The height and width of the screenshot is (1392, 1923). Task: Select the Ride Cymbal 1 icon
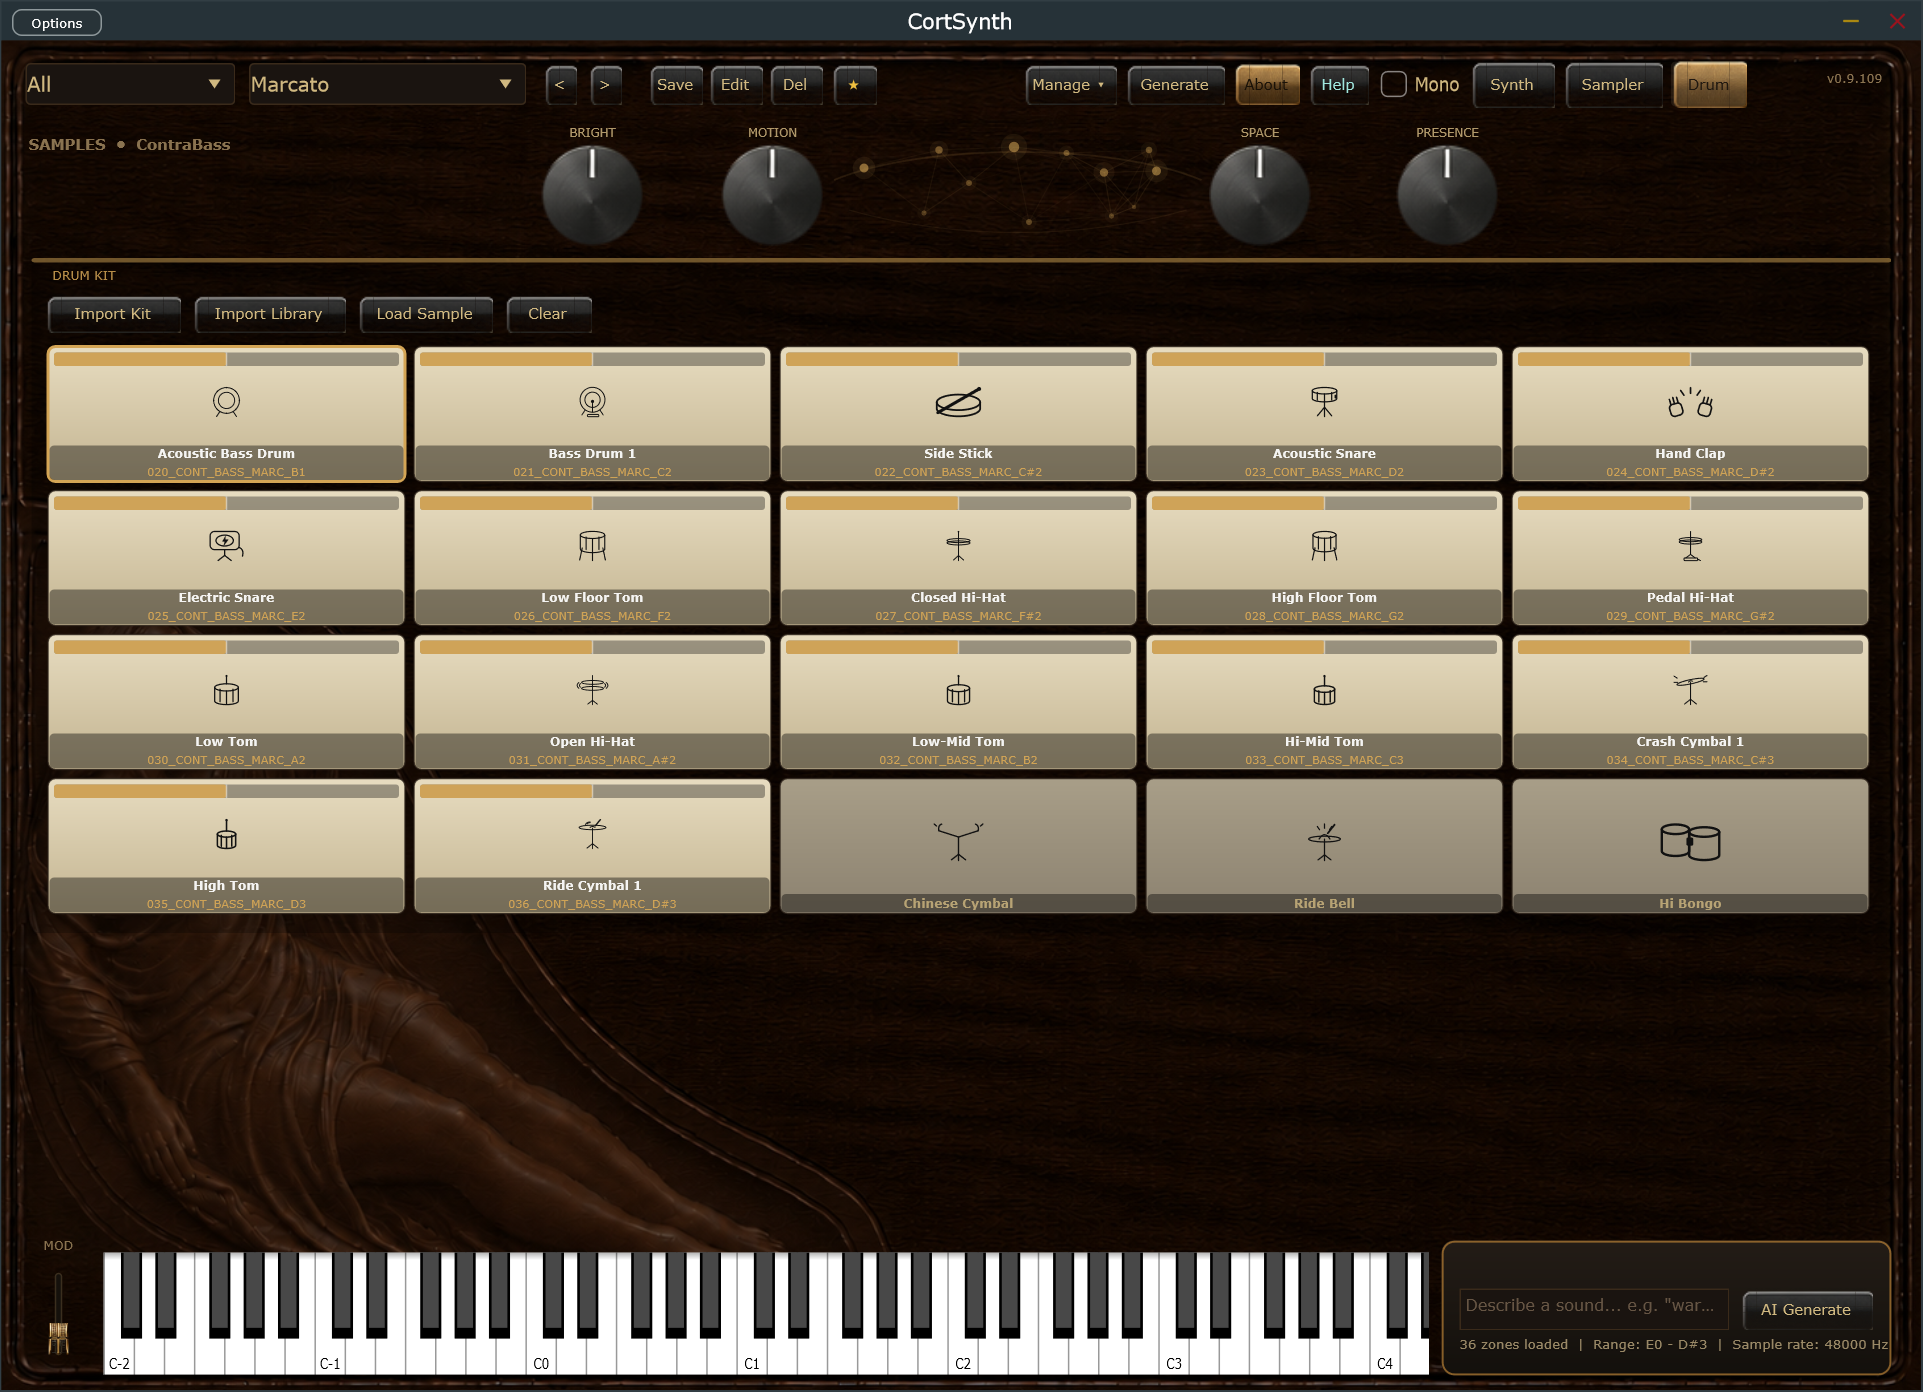592,834
